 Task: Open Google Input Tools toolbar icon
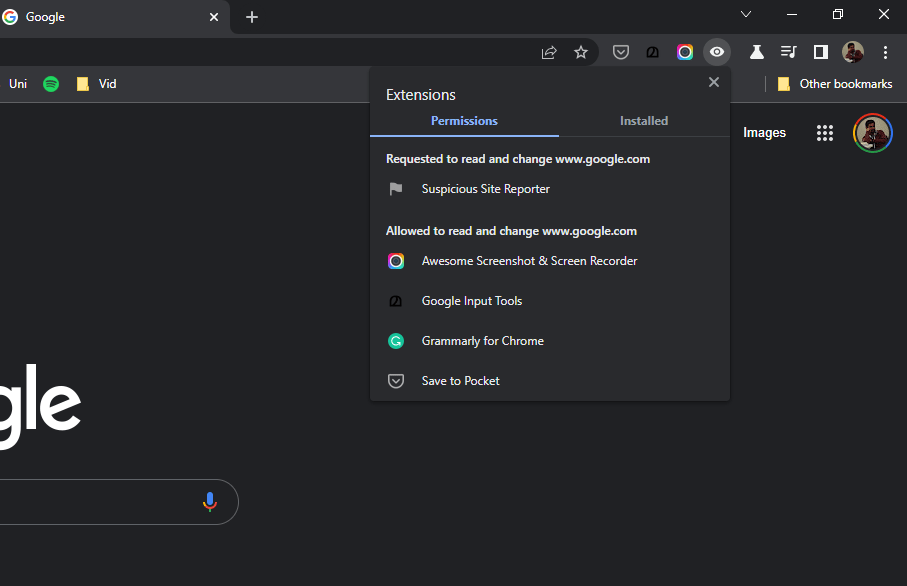(x=652, y=53)
